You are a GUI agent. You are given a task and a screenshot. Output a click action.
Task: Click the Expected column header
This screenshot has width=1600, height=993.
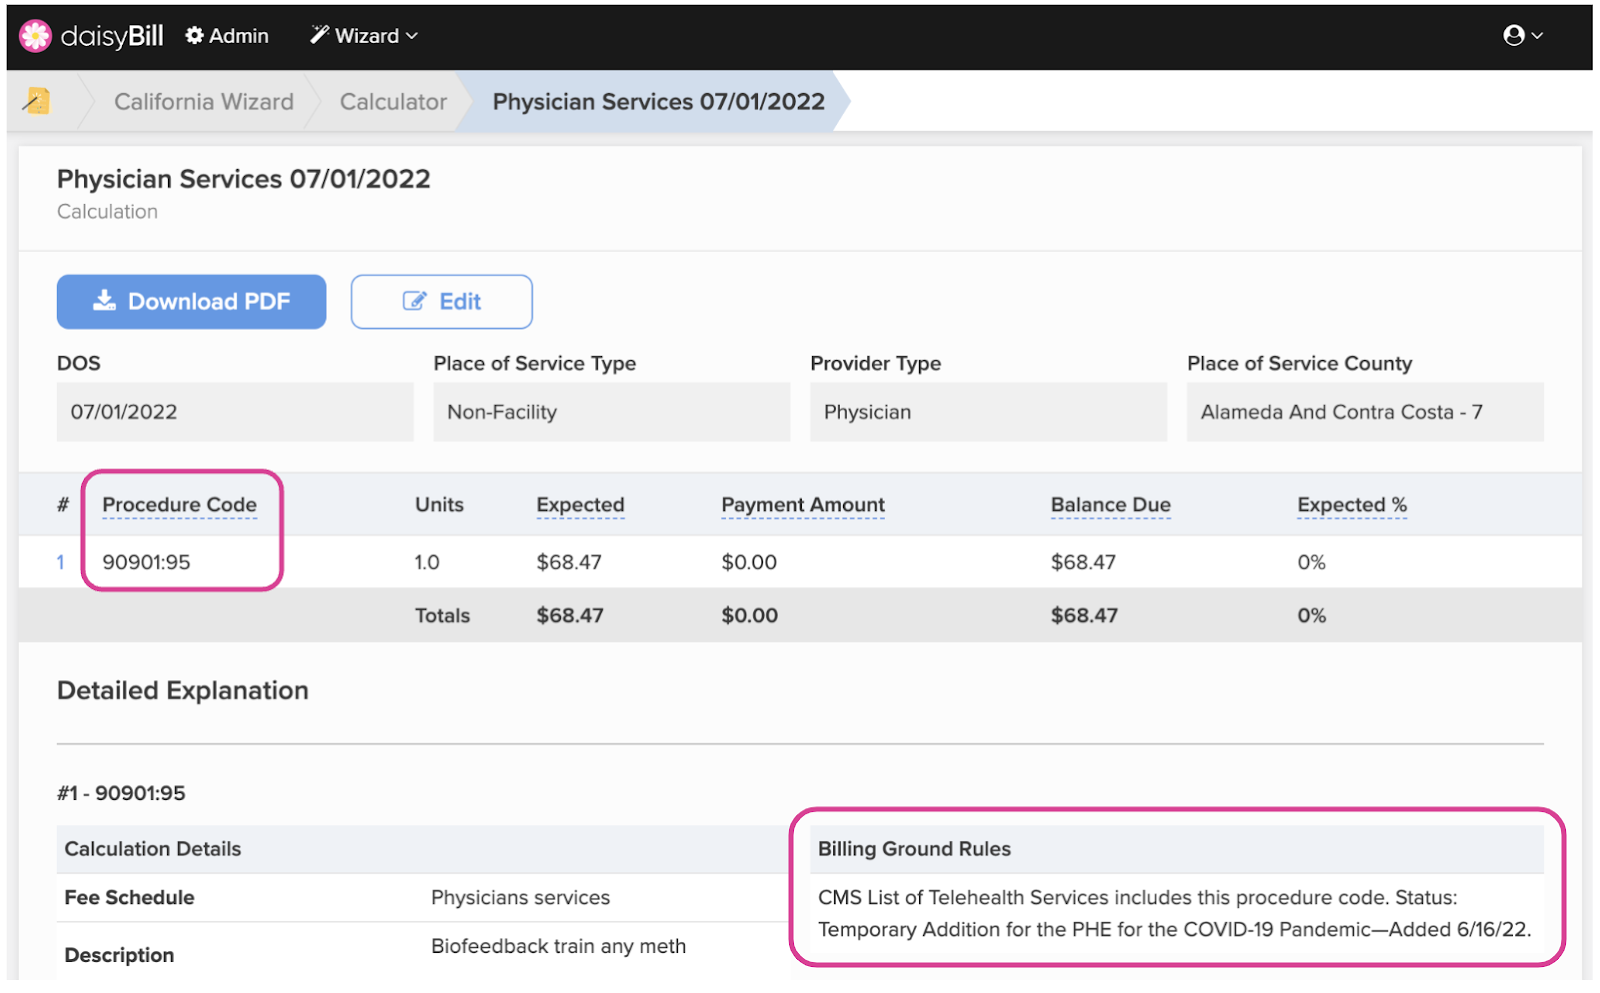(x=580, y=505)
